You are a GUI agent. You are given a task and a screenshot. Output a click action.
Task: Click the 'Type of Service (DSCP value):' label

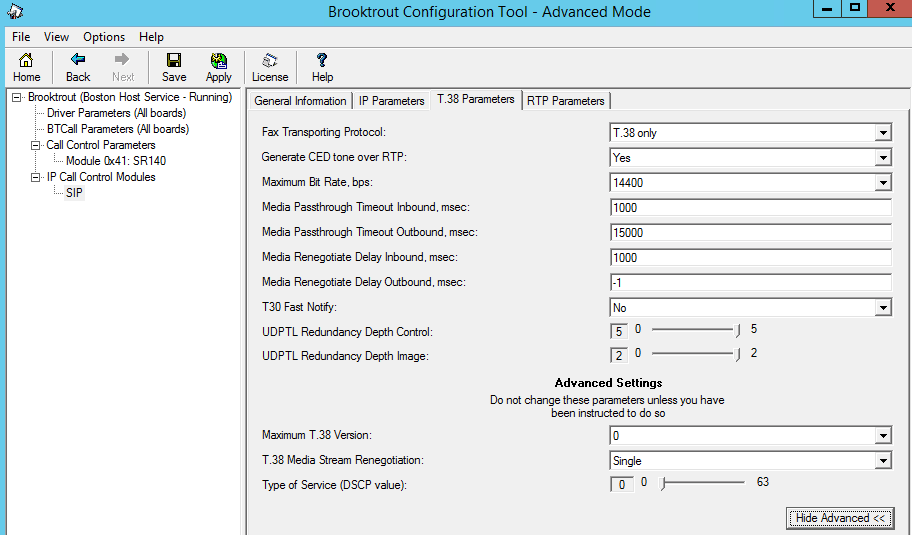[x=334, y=484]
